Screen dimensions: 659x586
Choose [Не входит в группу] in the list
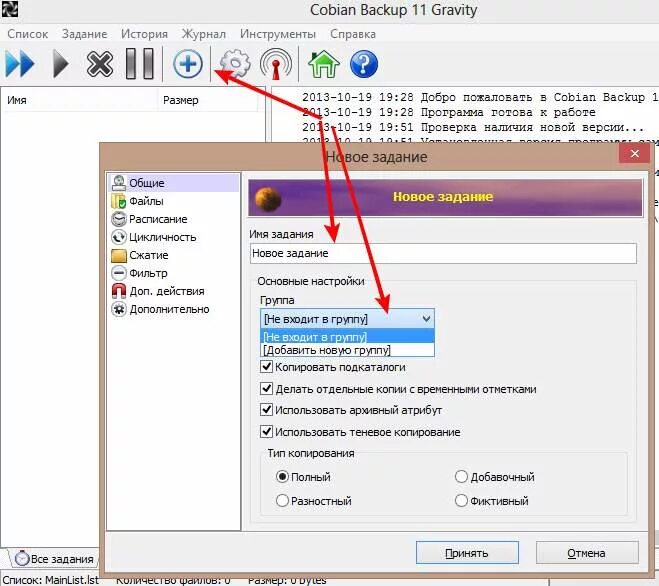pyautogui.click(x=348, y=337)
